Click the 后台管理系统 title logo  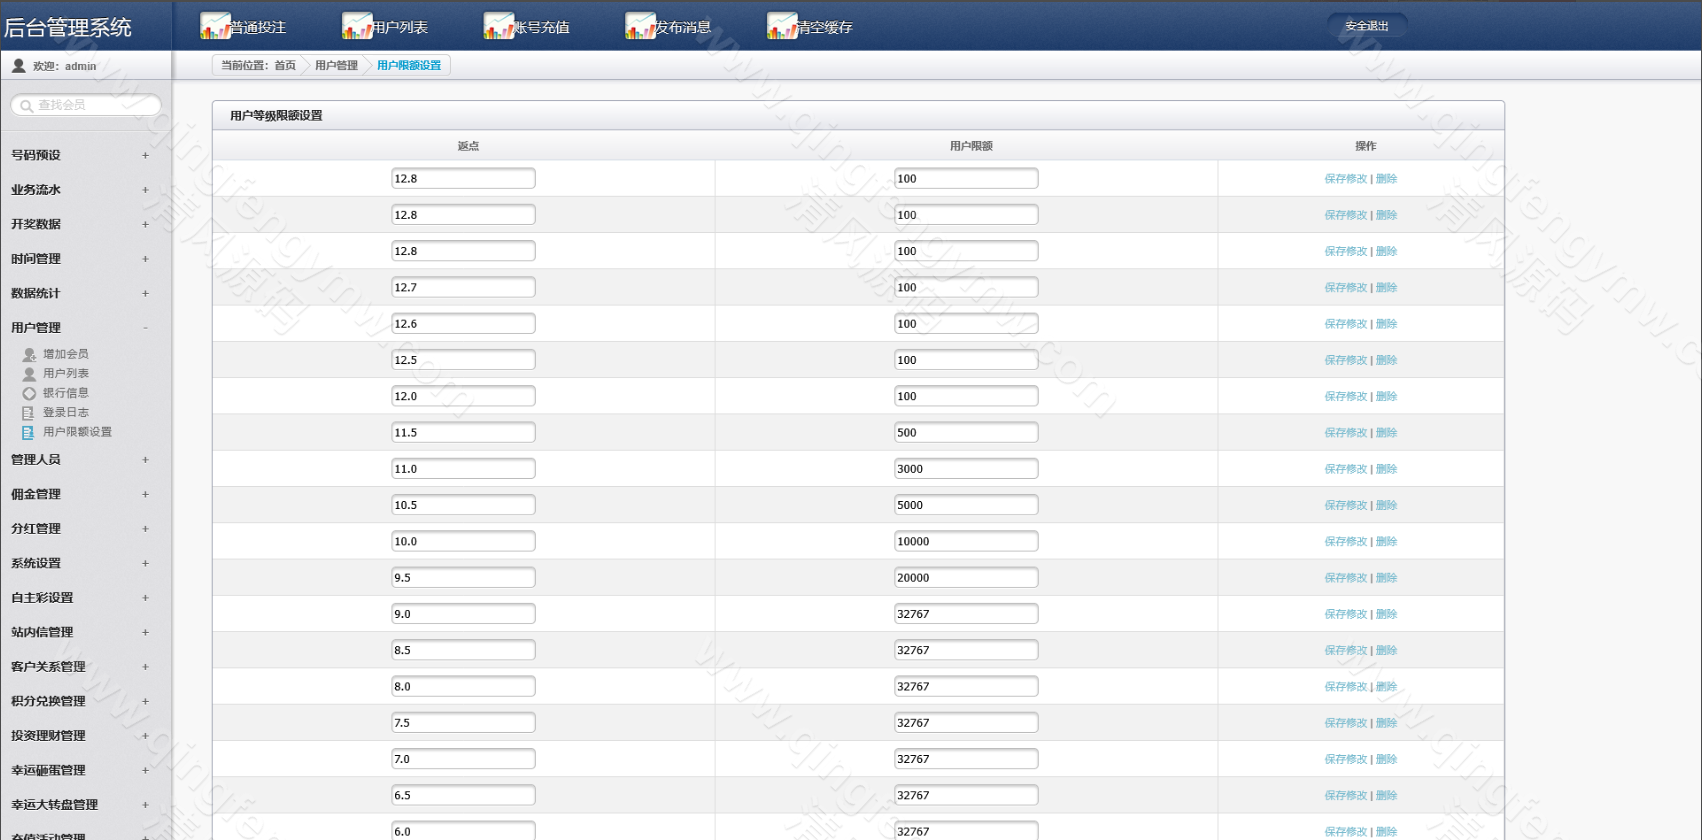point(68,27)
